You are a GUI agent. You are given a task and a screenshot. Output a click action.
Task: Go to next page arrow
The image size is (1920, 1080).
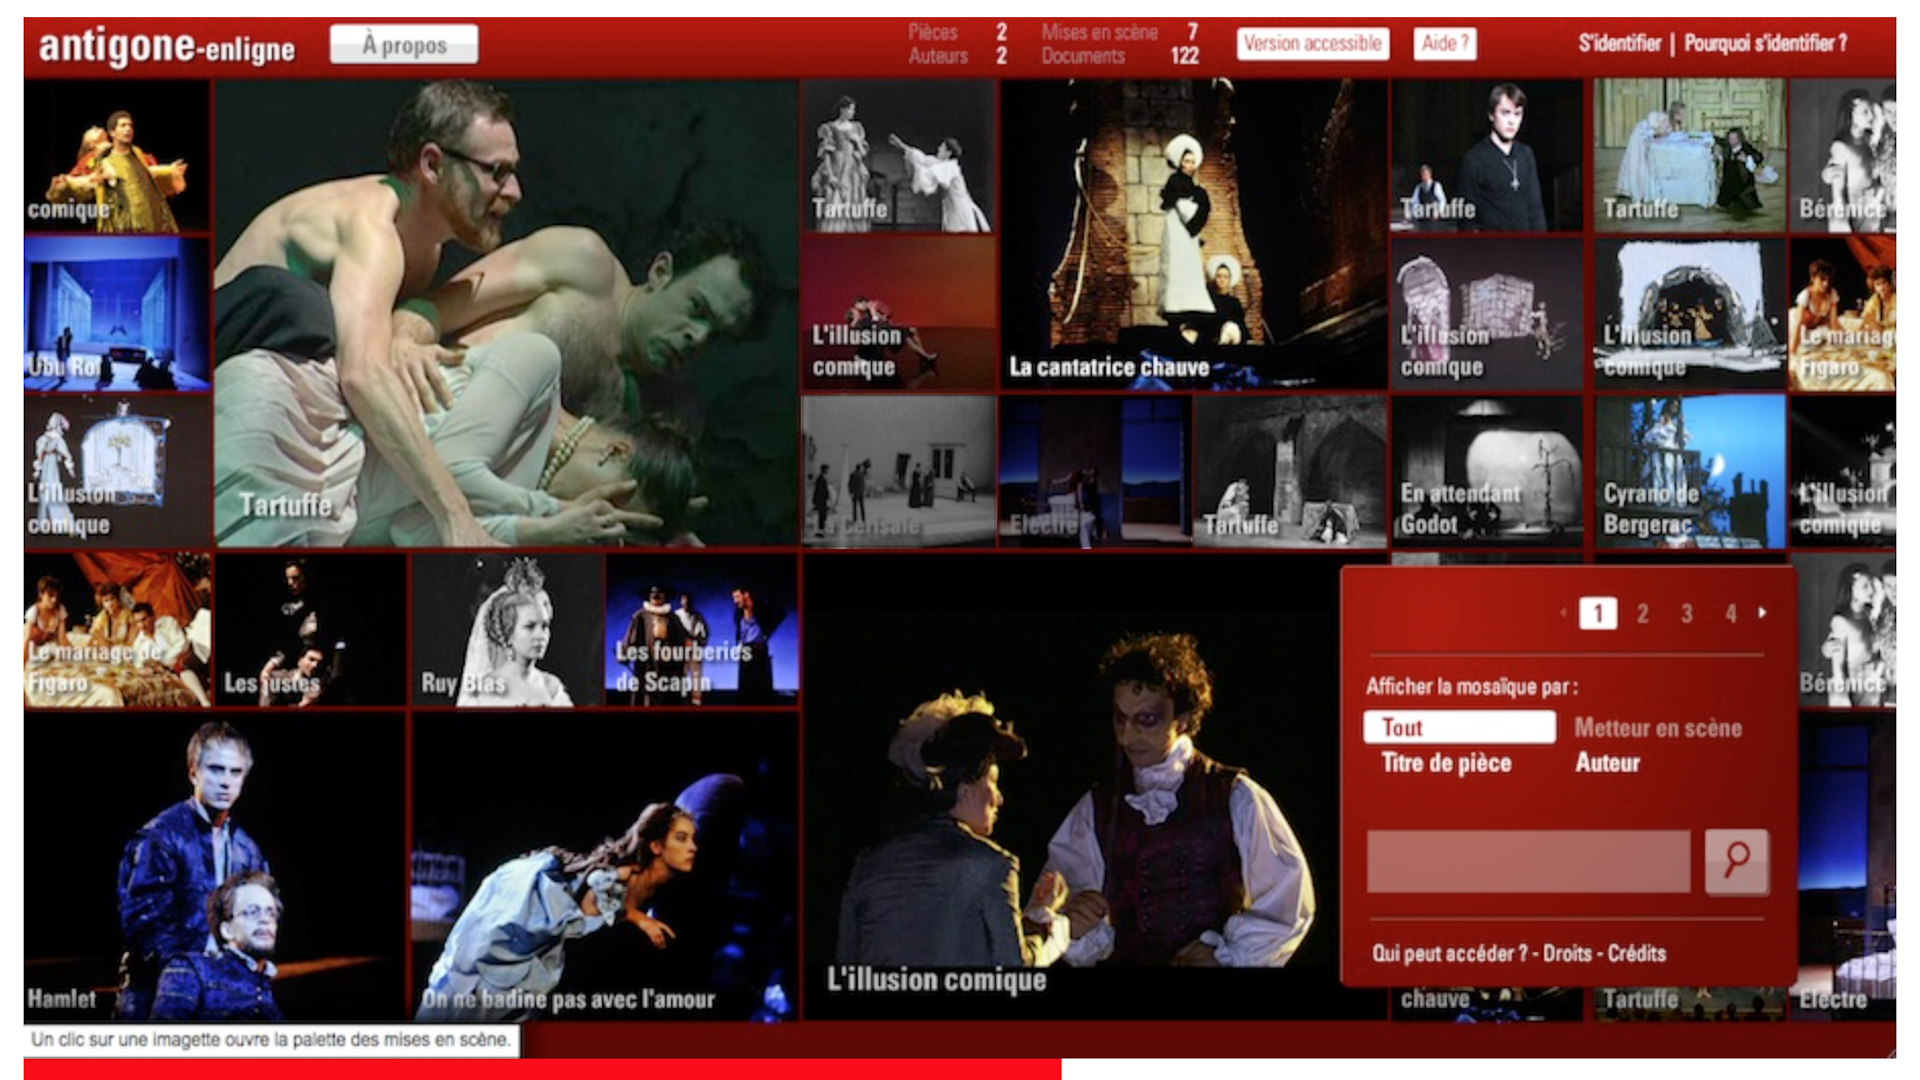(1762, 613)
